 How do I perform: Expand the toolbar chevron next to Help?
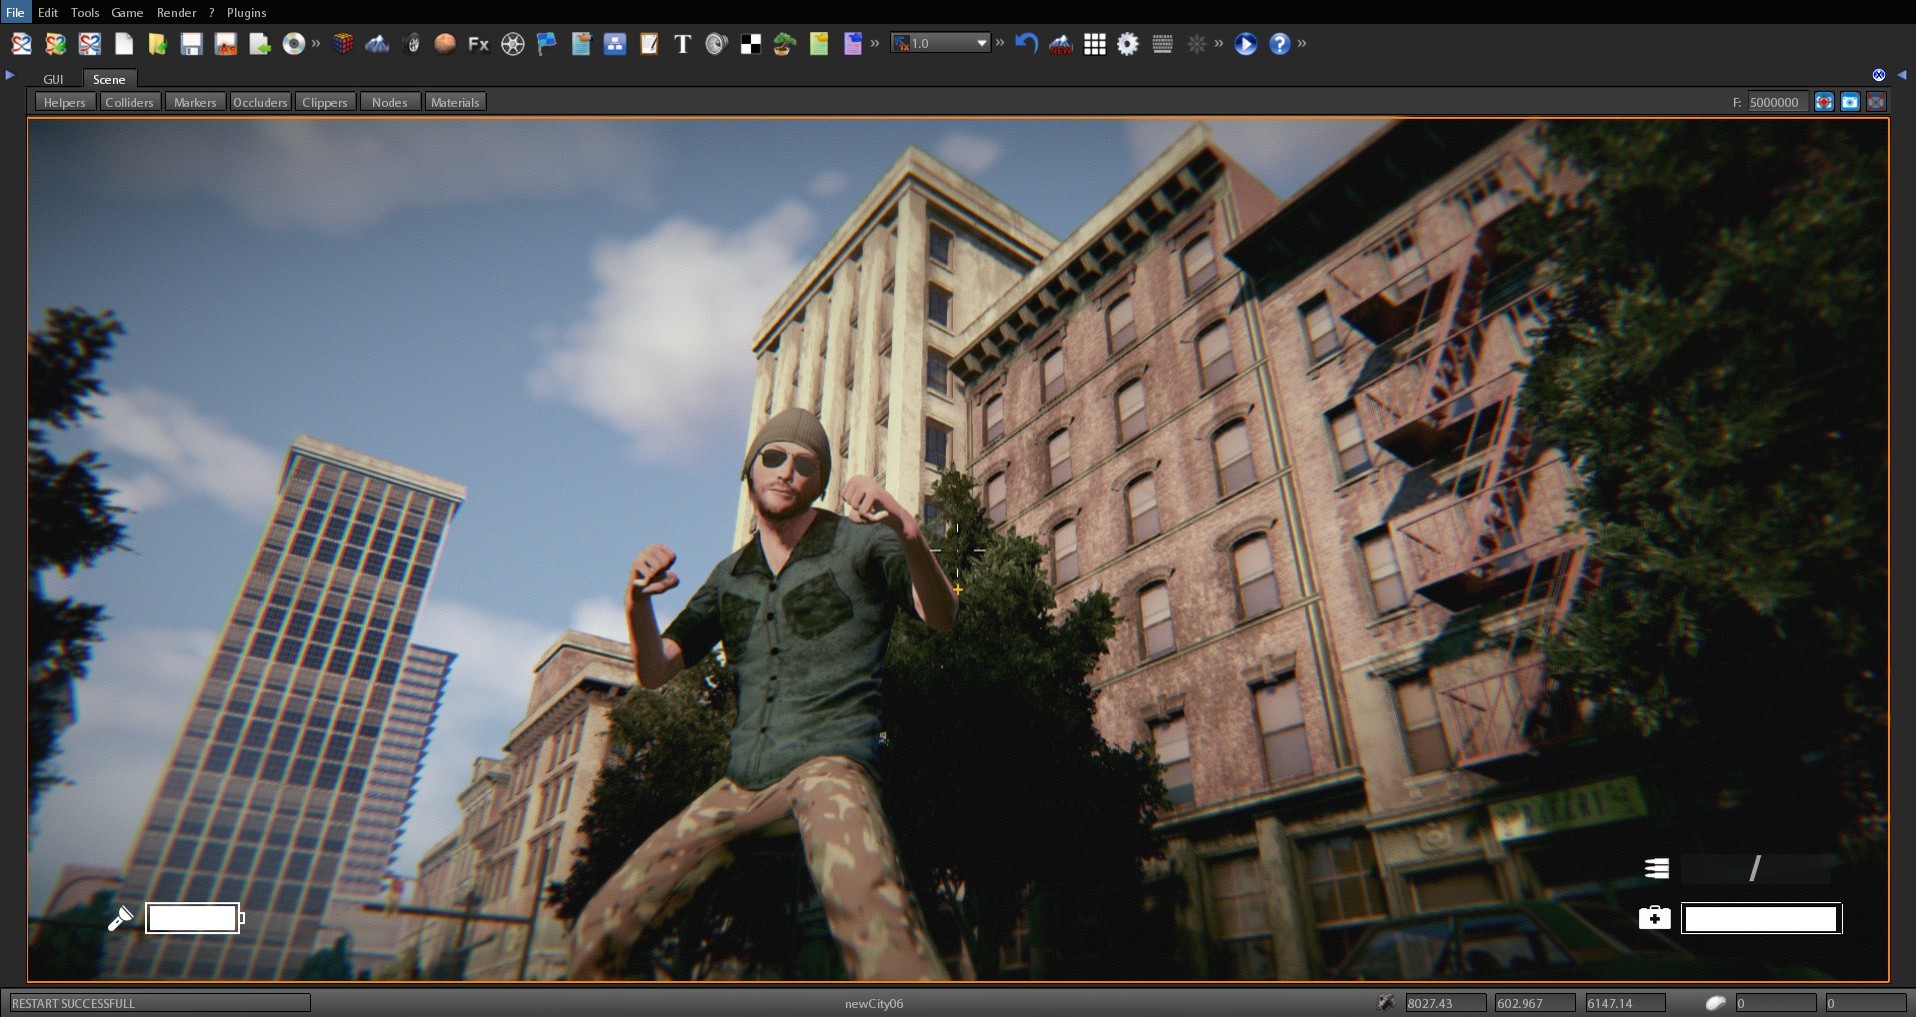tap(1301, 44)
